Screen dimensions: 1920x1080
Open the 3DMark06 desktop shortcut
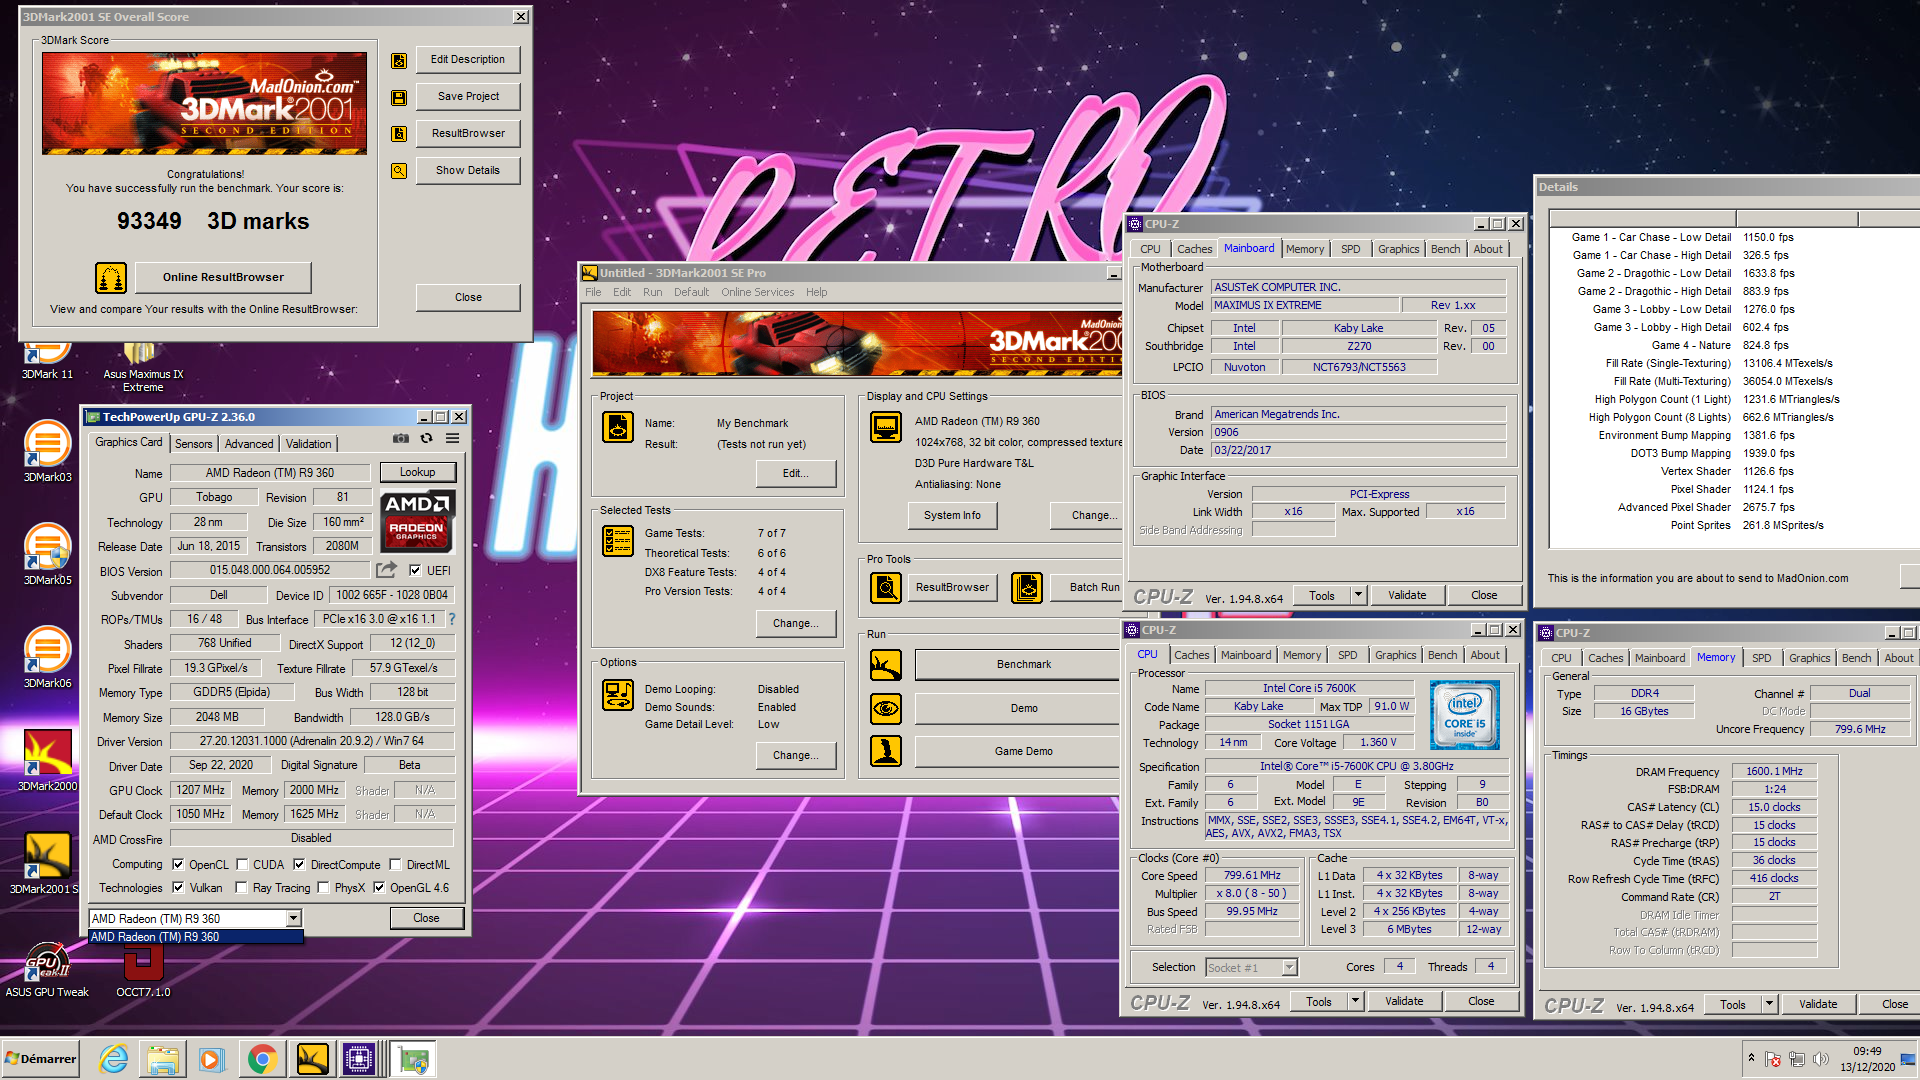coord(47,658)
